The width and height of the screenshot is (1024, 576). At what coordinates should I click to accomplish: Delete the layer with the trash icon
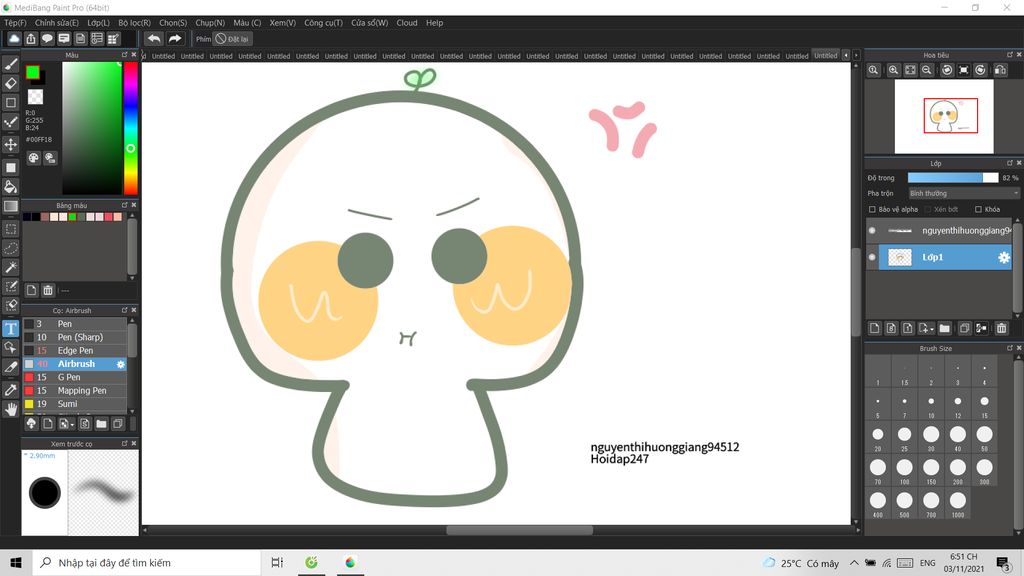1001,328
